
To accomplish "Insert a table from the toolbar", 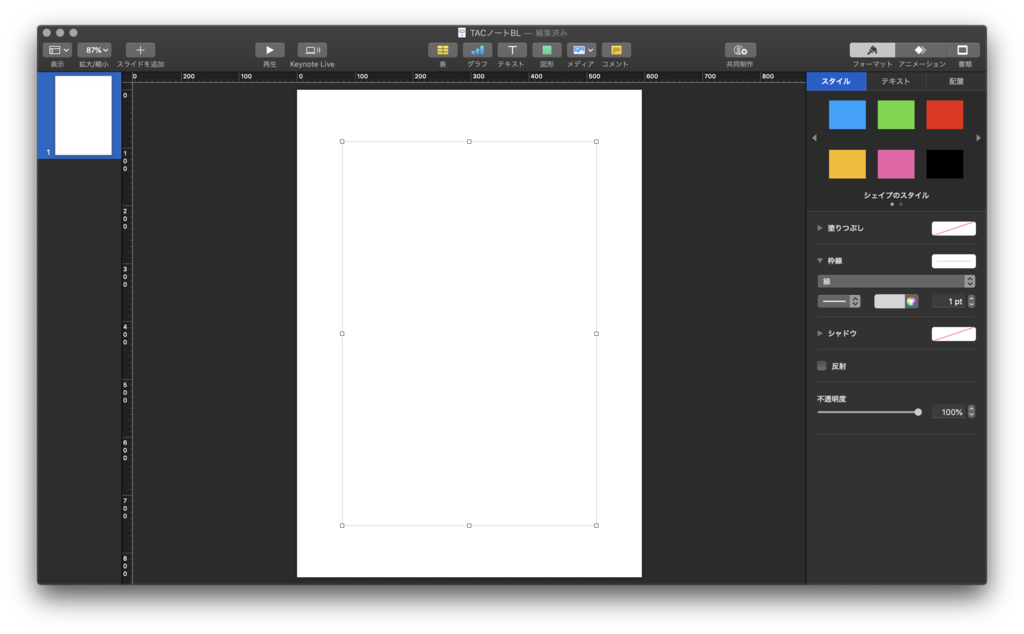I will tap(442, 50).
